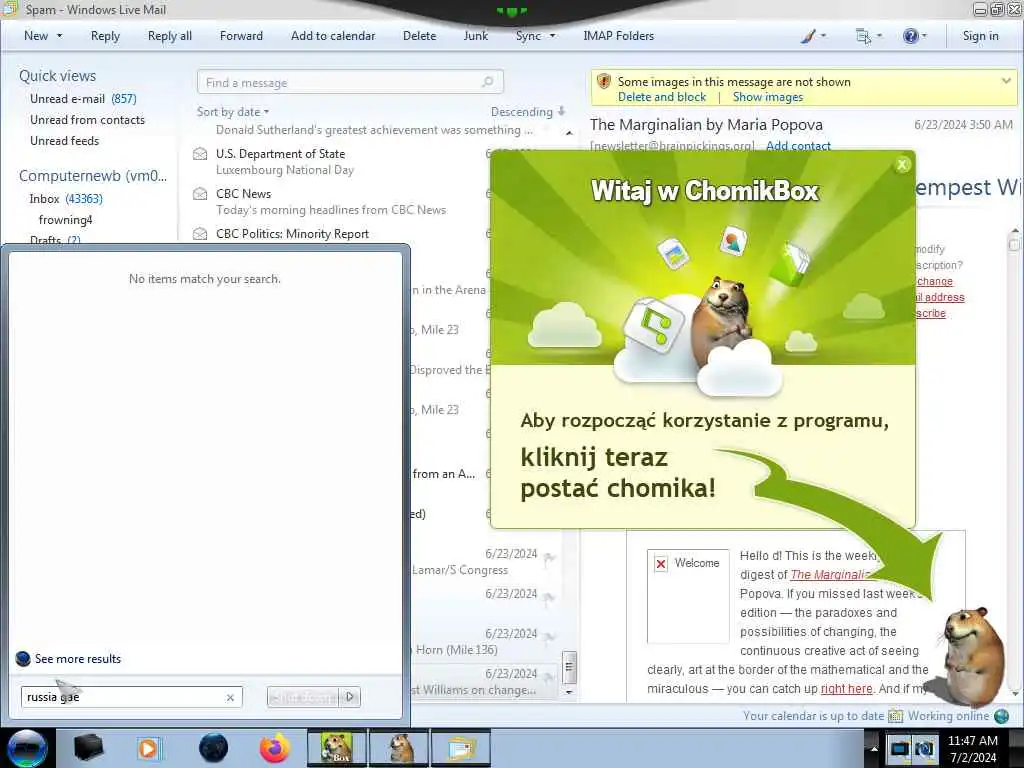Screen dimensions: 1024x768
Task: Click envelope icon beside U.S. Department of State
Action: (x=200, y=154)
